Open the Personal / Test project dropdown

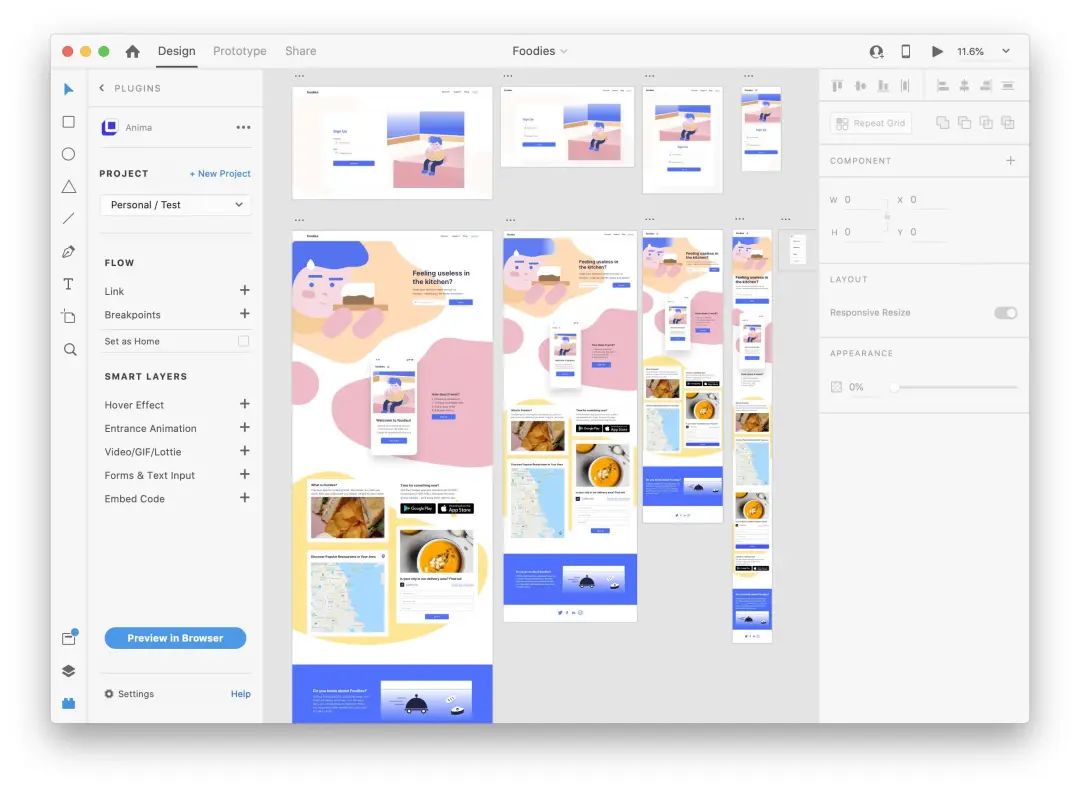coord(176,205)
